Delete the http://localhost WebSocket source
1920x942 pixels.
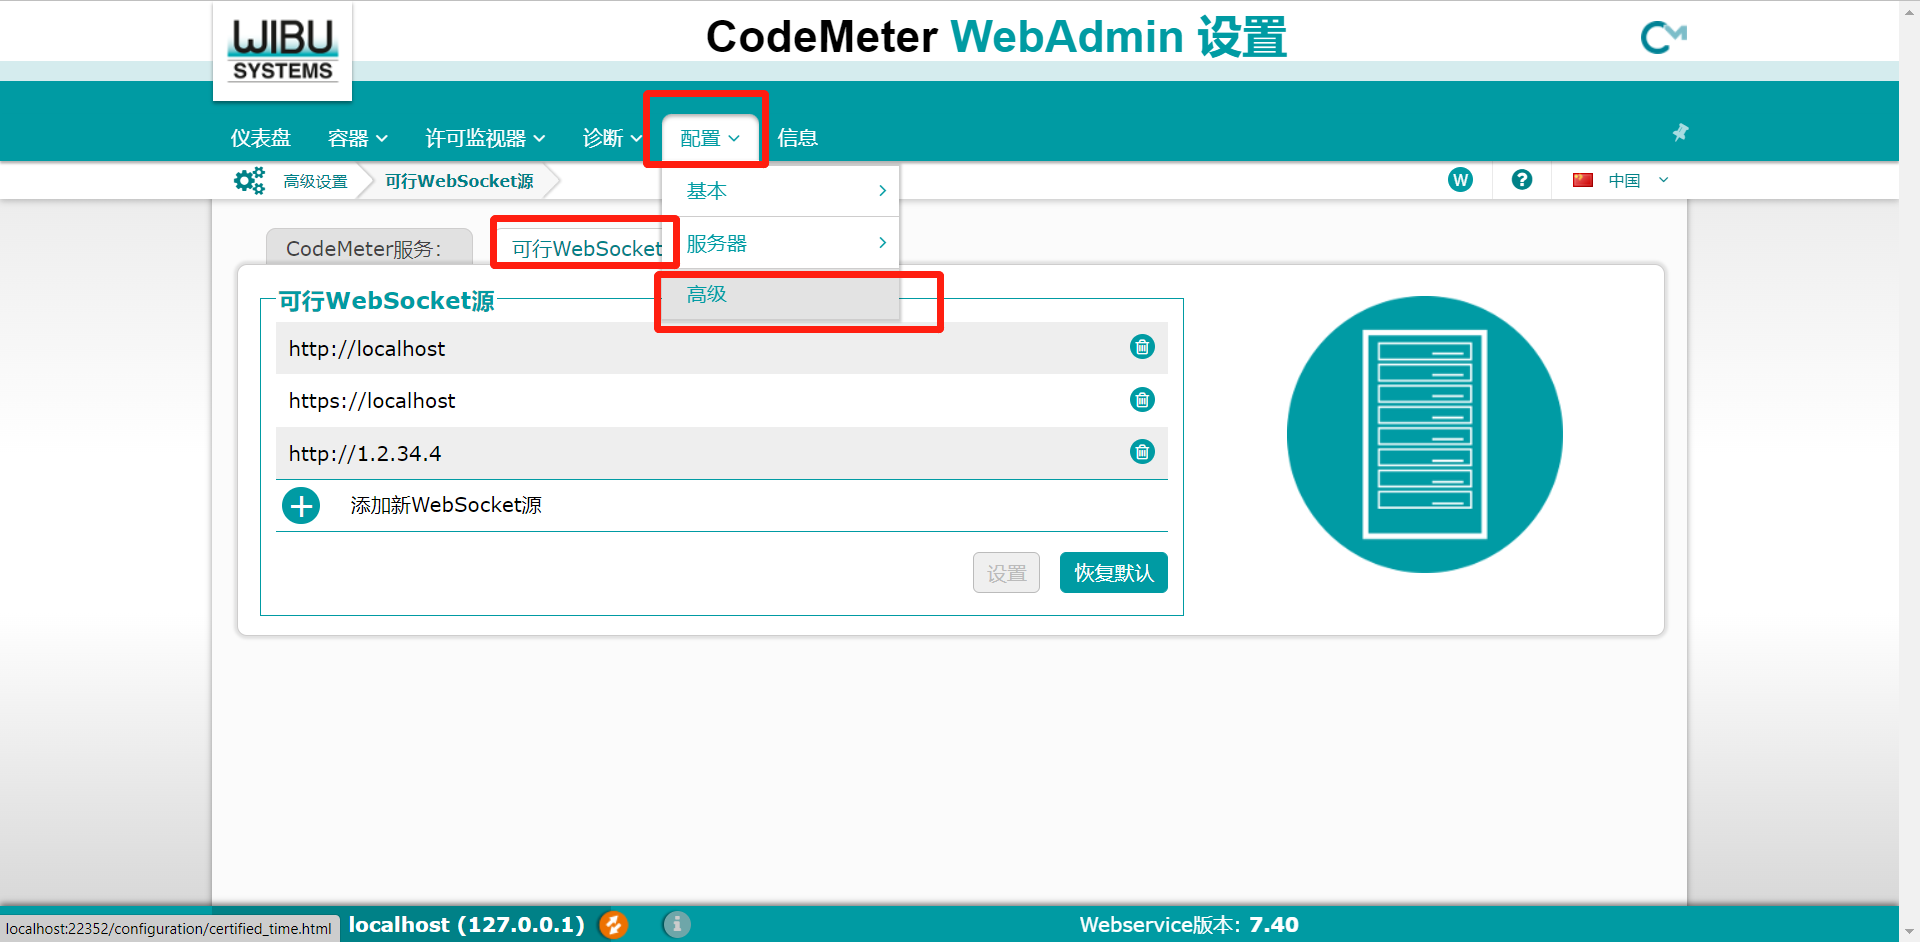click(1142, 347)
